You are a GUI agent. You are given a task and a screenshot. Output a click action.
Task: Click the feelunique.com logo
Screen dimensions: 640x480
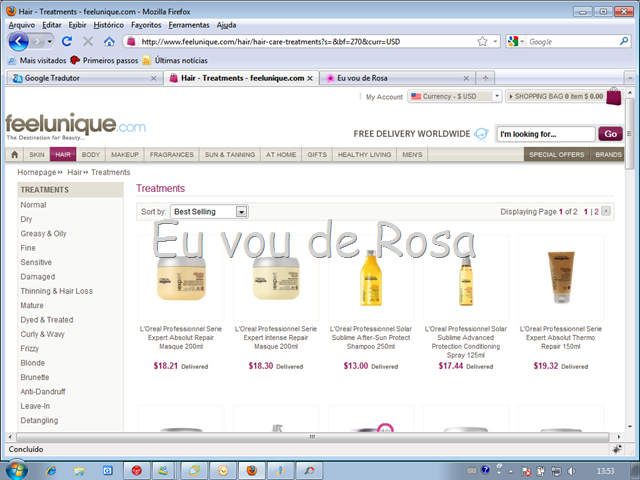[76, 126]
